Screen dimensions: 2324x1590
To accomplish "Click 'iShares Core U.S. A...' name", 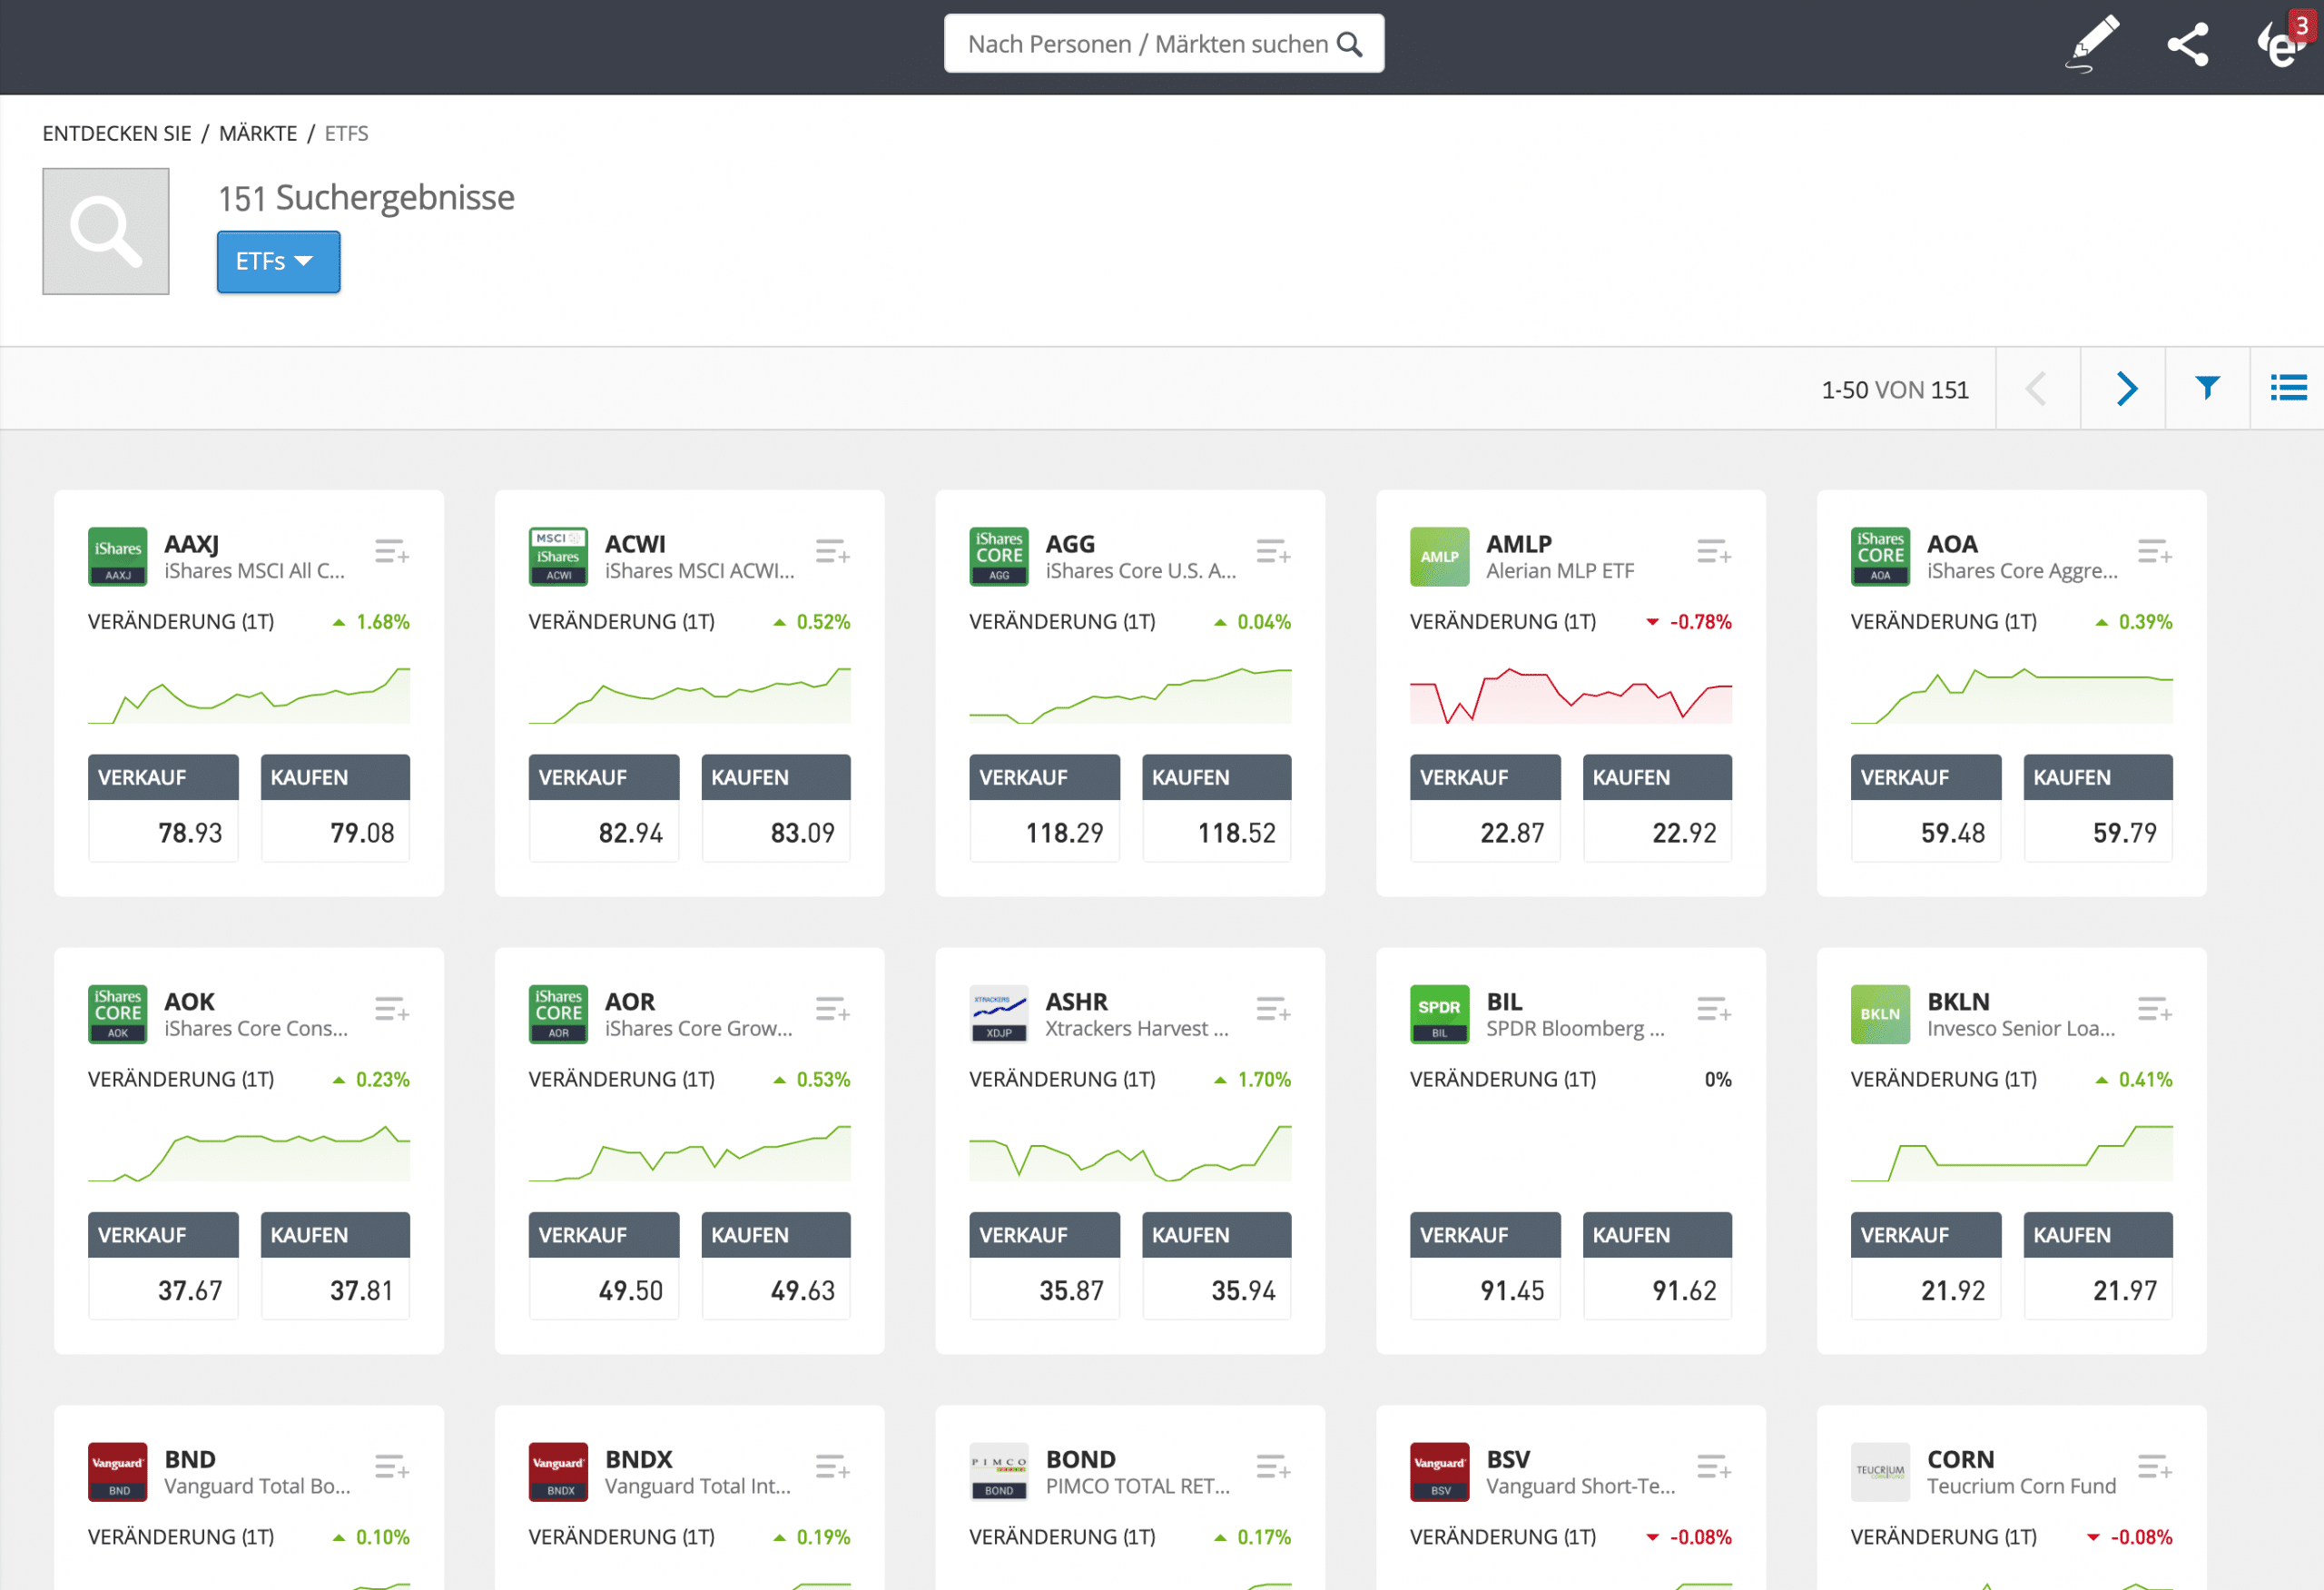I will pos(1141,571).
